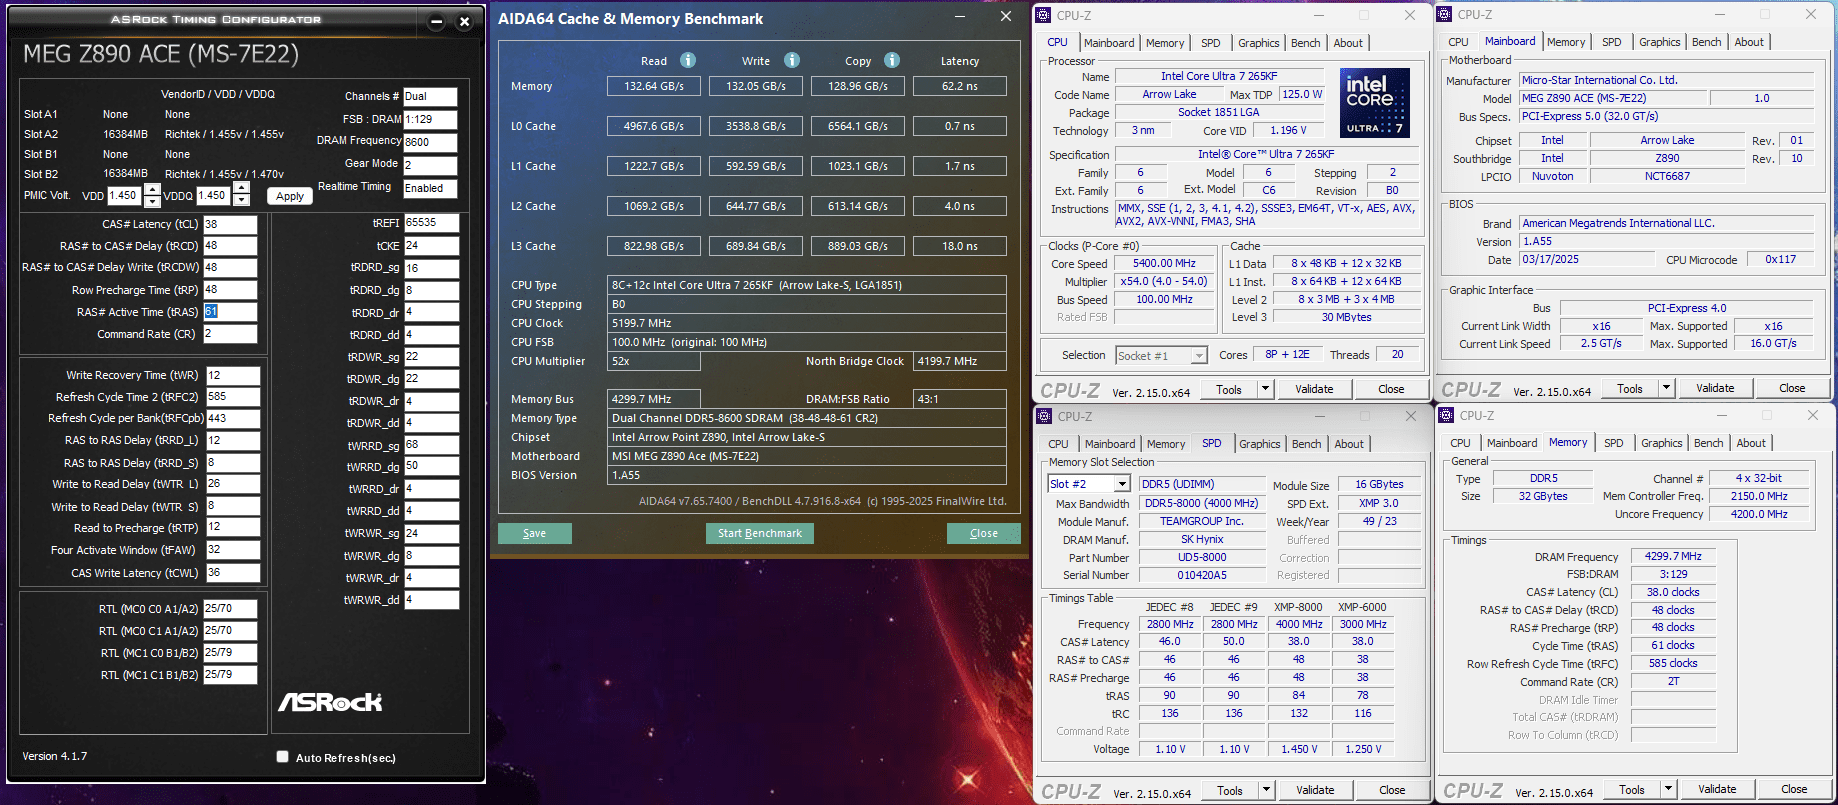The height and width of the screenshot is (805, 1838).
Task: Switch to the Bench tab in the CPU-Z CPU window
Action: (1305, 43)
